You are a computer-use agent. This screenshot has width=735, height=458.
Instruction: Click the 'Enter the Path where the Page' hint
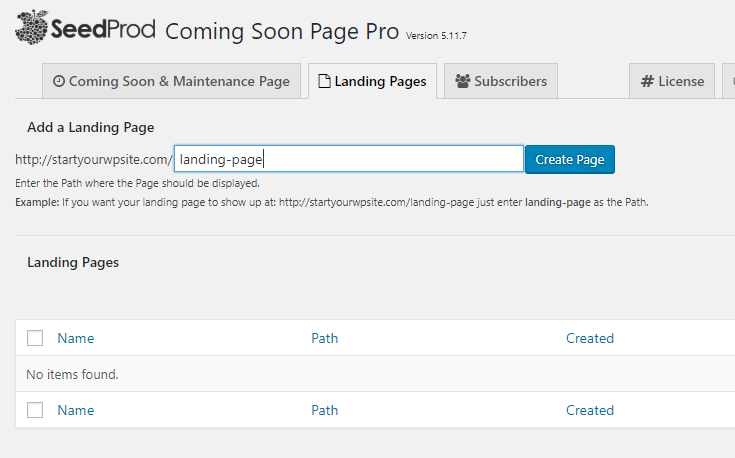point(137,183)
